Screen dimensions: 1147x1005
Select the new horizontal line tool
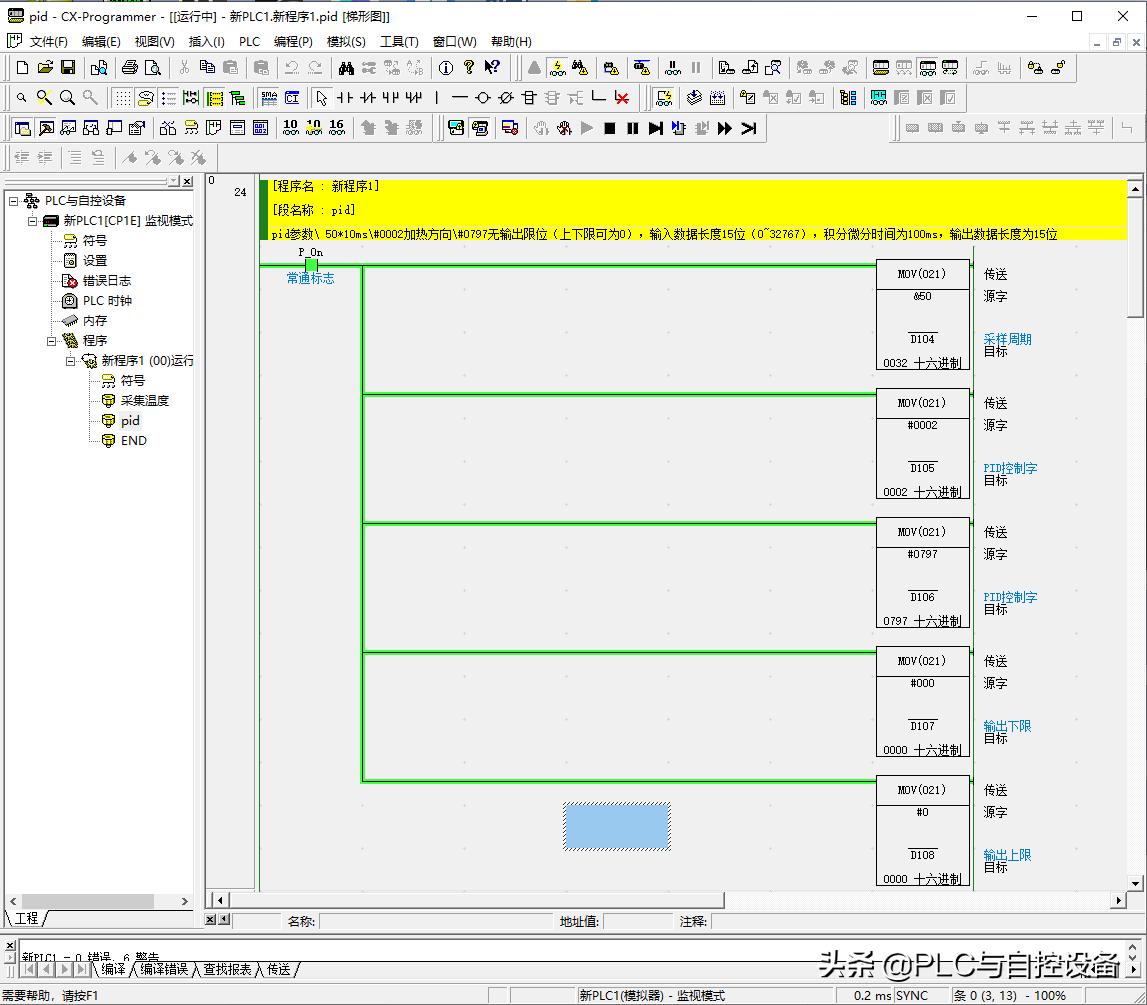459,98
